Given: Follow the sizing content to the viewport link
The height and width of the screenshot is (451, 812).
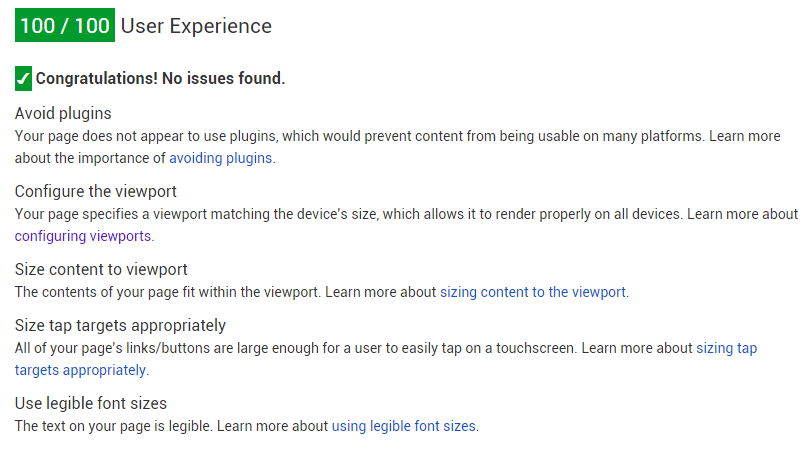Looking at the screenshot, I should coord(533,292).
